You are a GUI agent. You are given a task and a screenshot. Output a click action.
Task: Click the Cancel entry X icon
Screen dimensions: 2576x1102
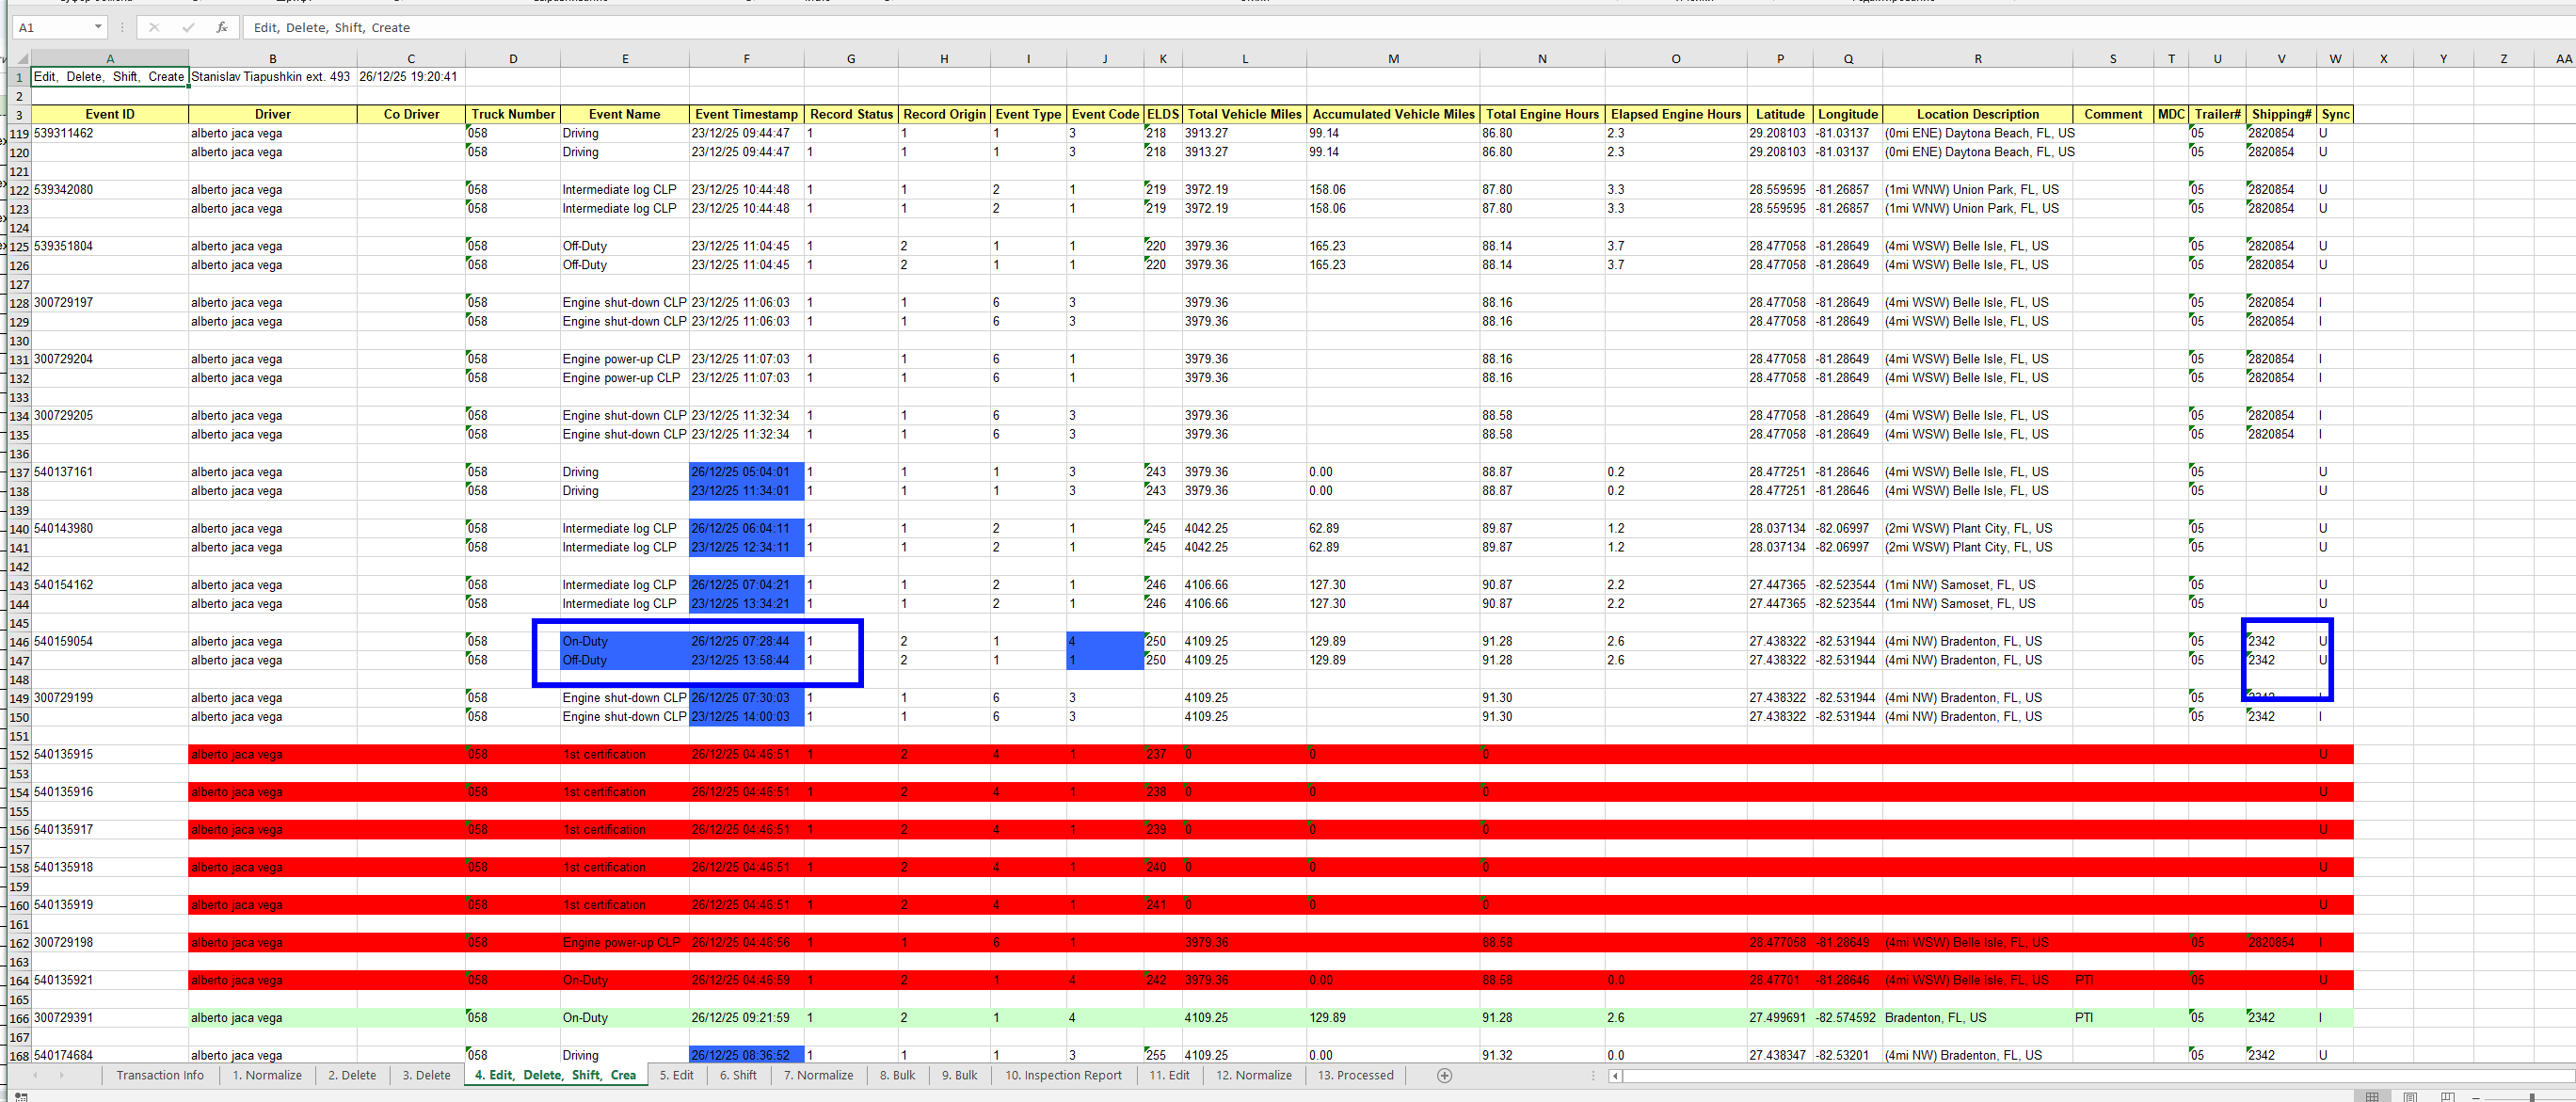pyautogui.click(x=154, y=28)
